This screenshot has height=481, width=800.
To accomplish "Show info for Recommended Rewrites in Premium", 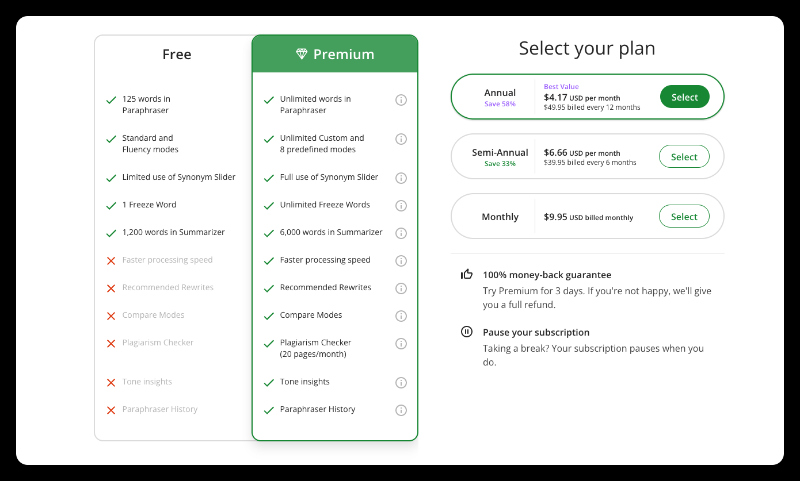I will click(401, 288).
